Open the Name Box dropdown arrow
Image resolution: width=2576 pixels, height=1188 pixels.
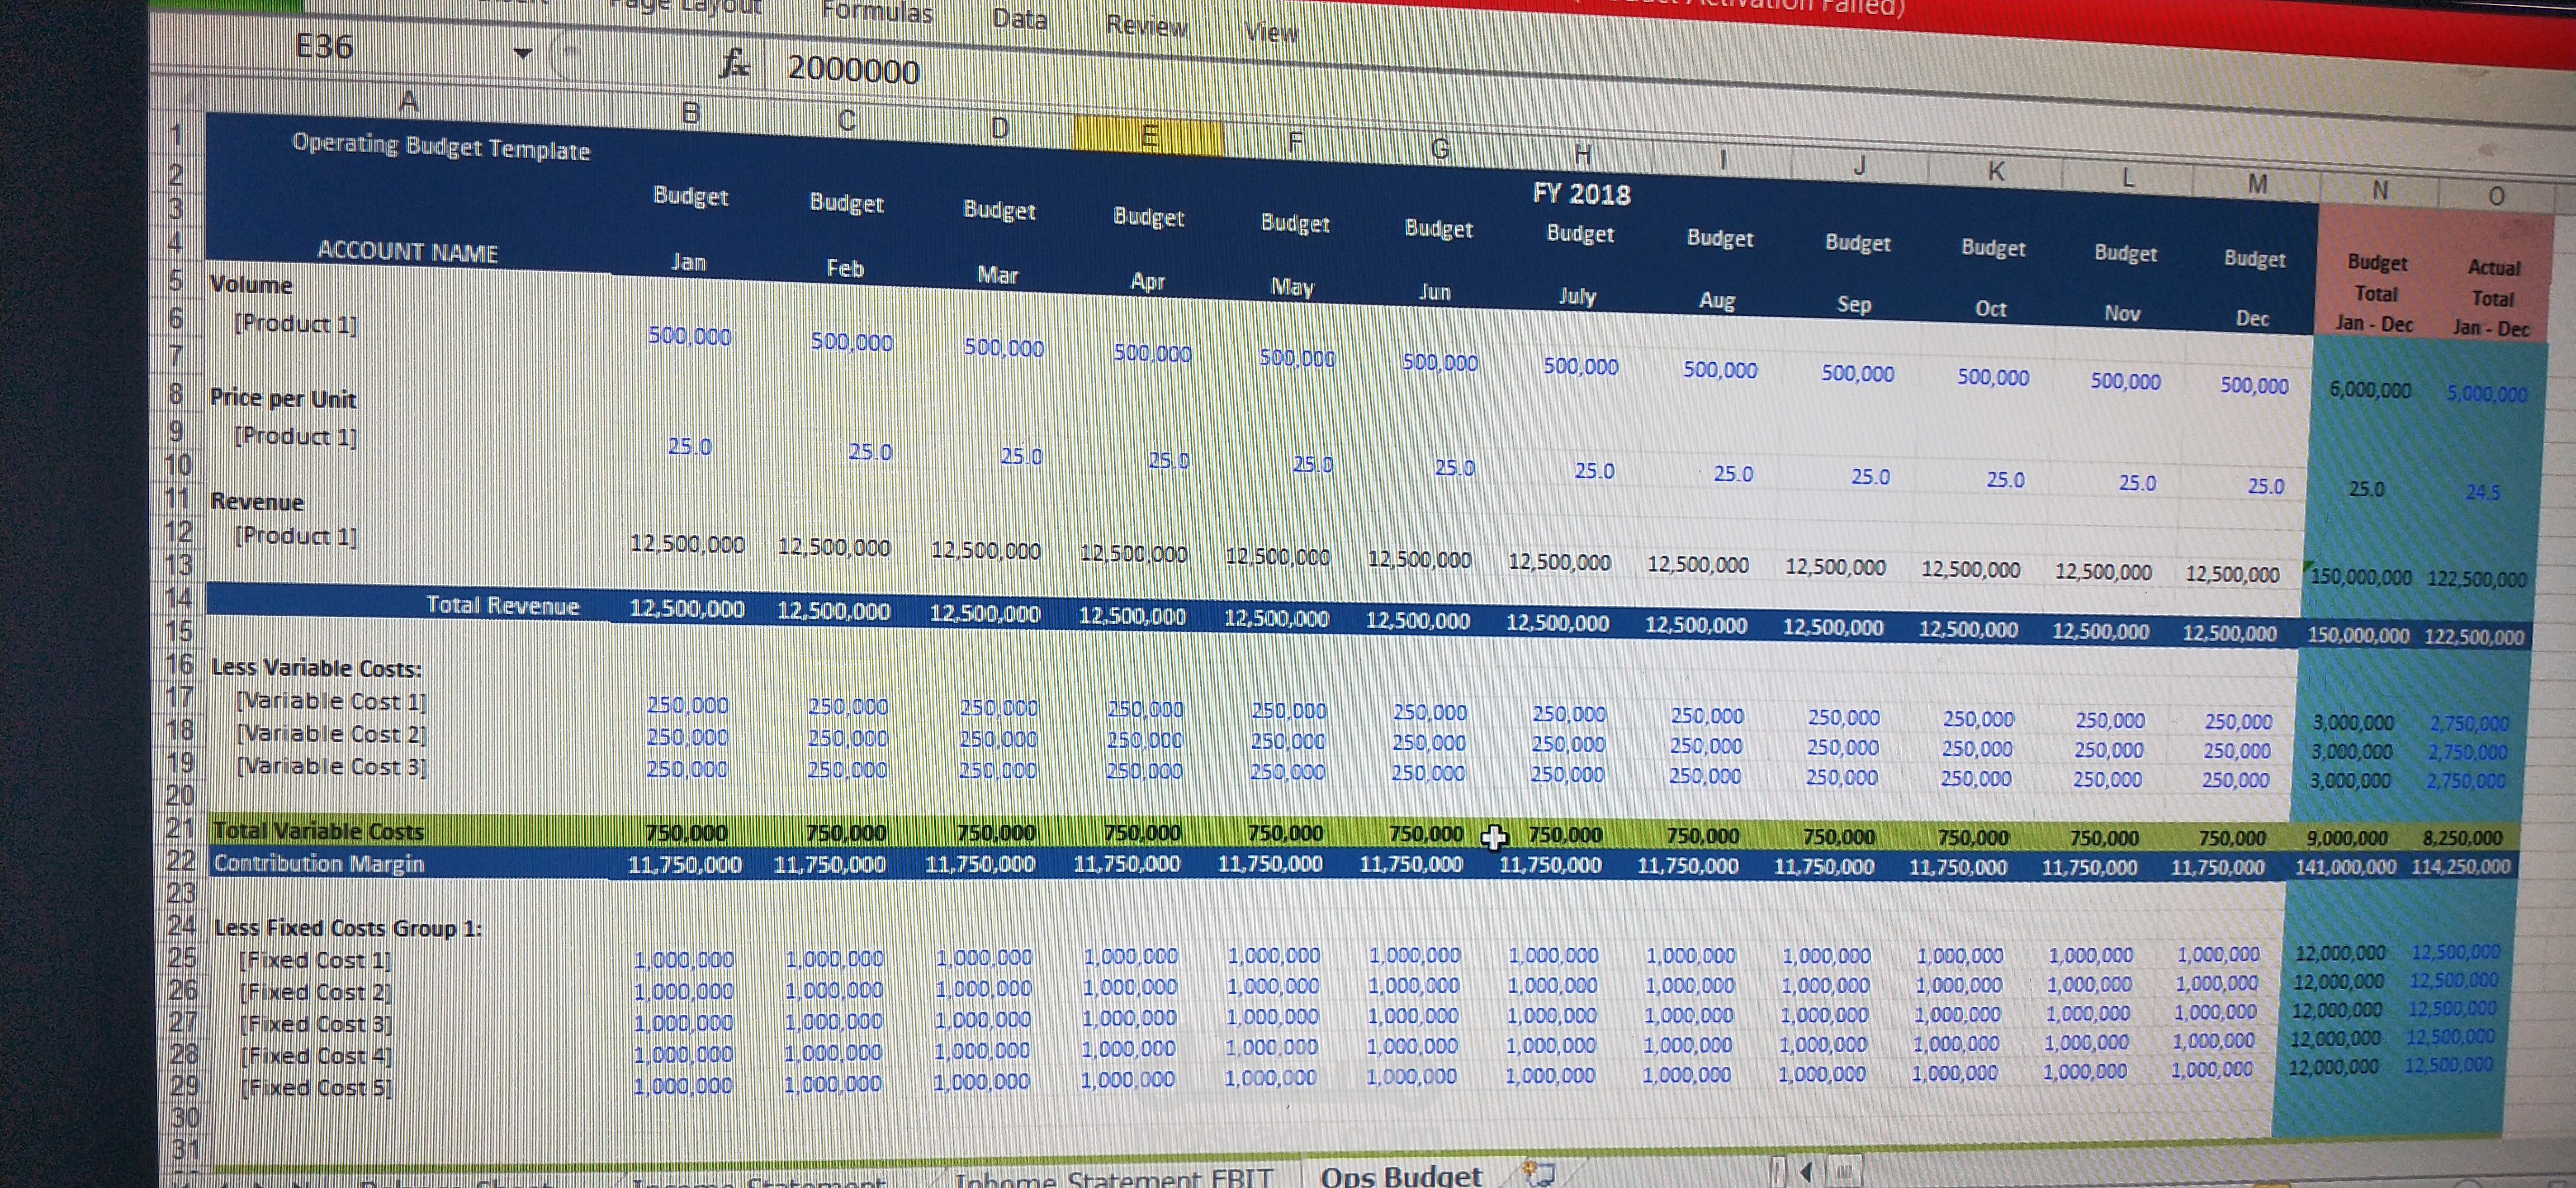point(523,52)
